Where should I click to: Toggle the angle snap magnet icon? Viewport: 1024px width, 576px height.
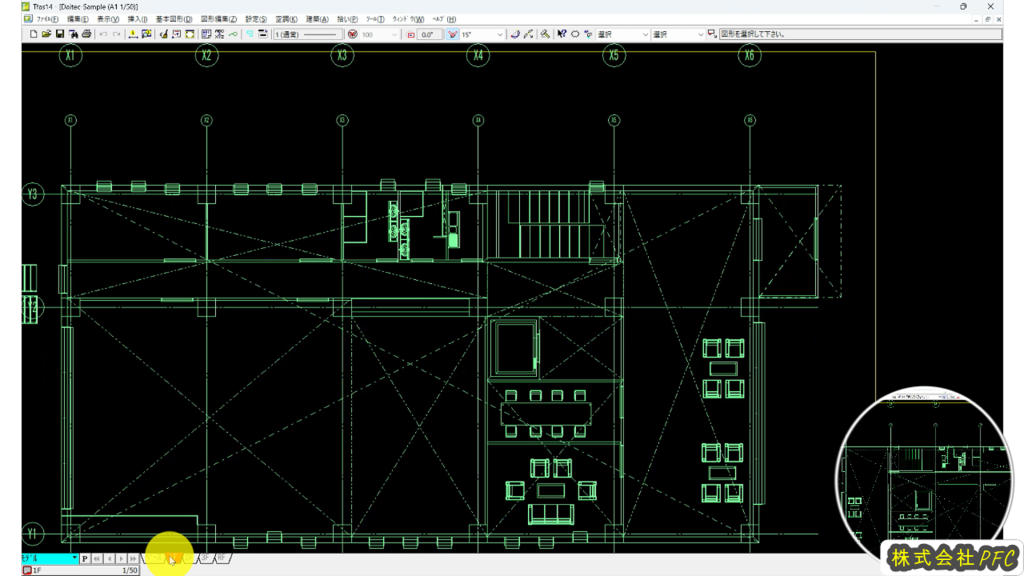point(453,34)
